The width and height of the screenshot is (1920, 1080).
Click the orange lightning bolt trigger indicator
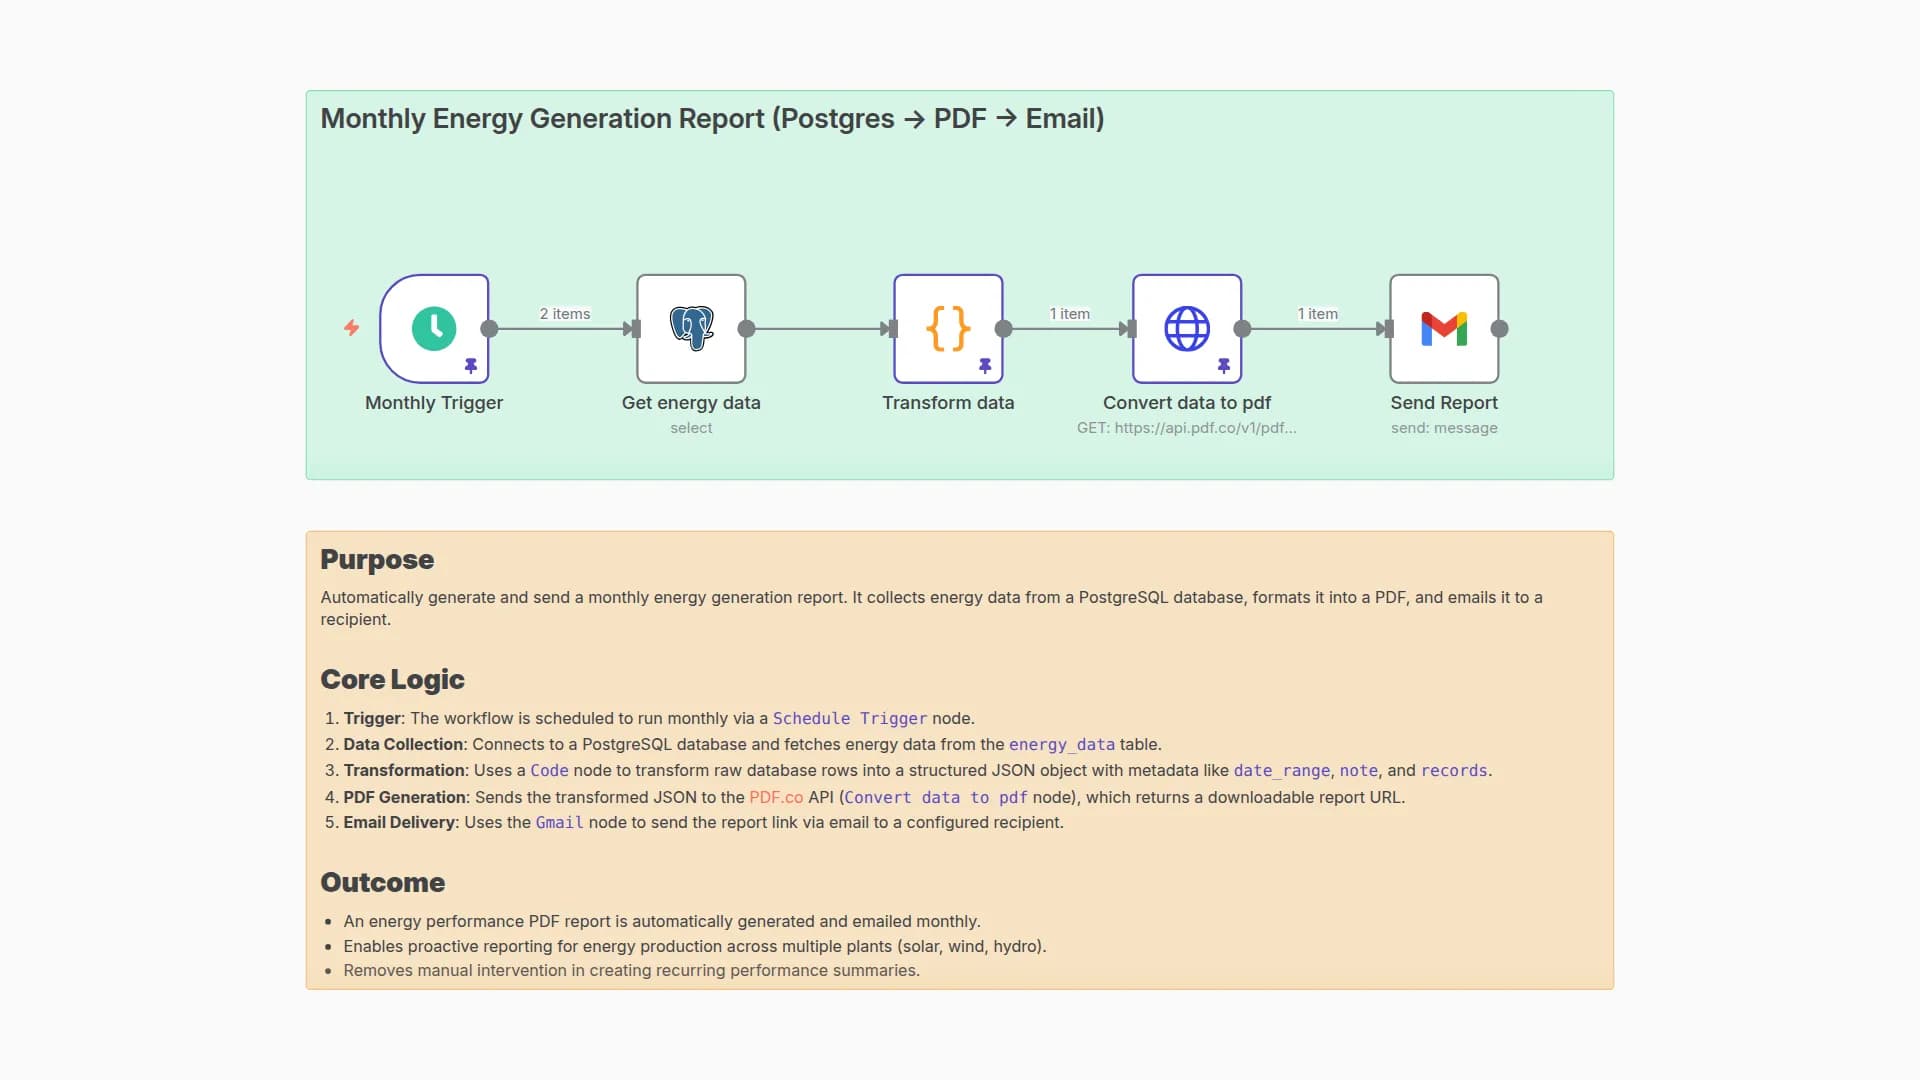pyautogui.click(x=351, y=328)
